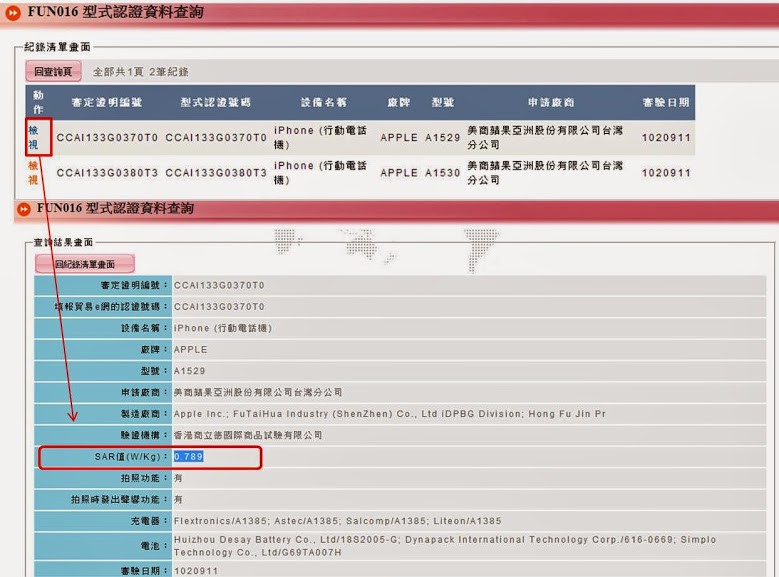Click the highlighted SAR value 0.789
Screen dimensions: 779x577
[188, 456]
